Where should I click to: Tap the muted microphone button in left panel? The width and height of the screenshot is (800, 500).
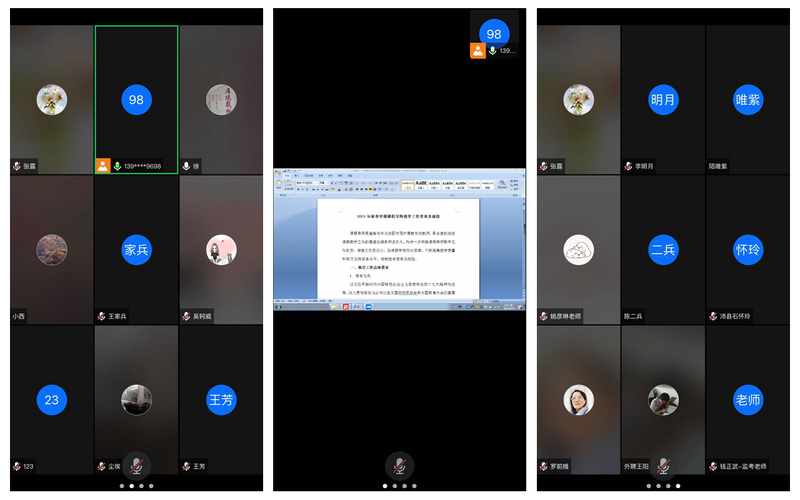click(x=136, y=464)
